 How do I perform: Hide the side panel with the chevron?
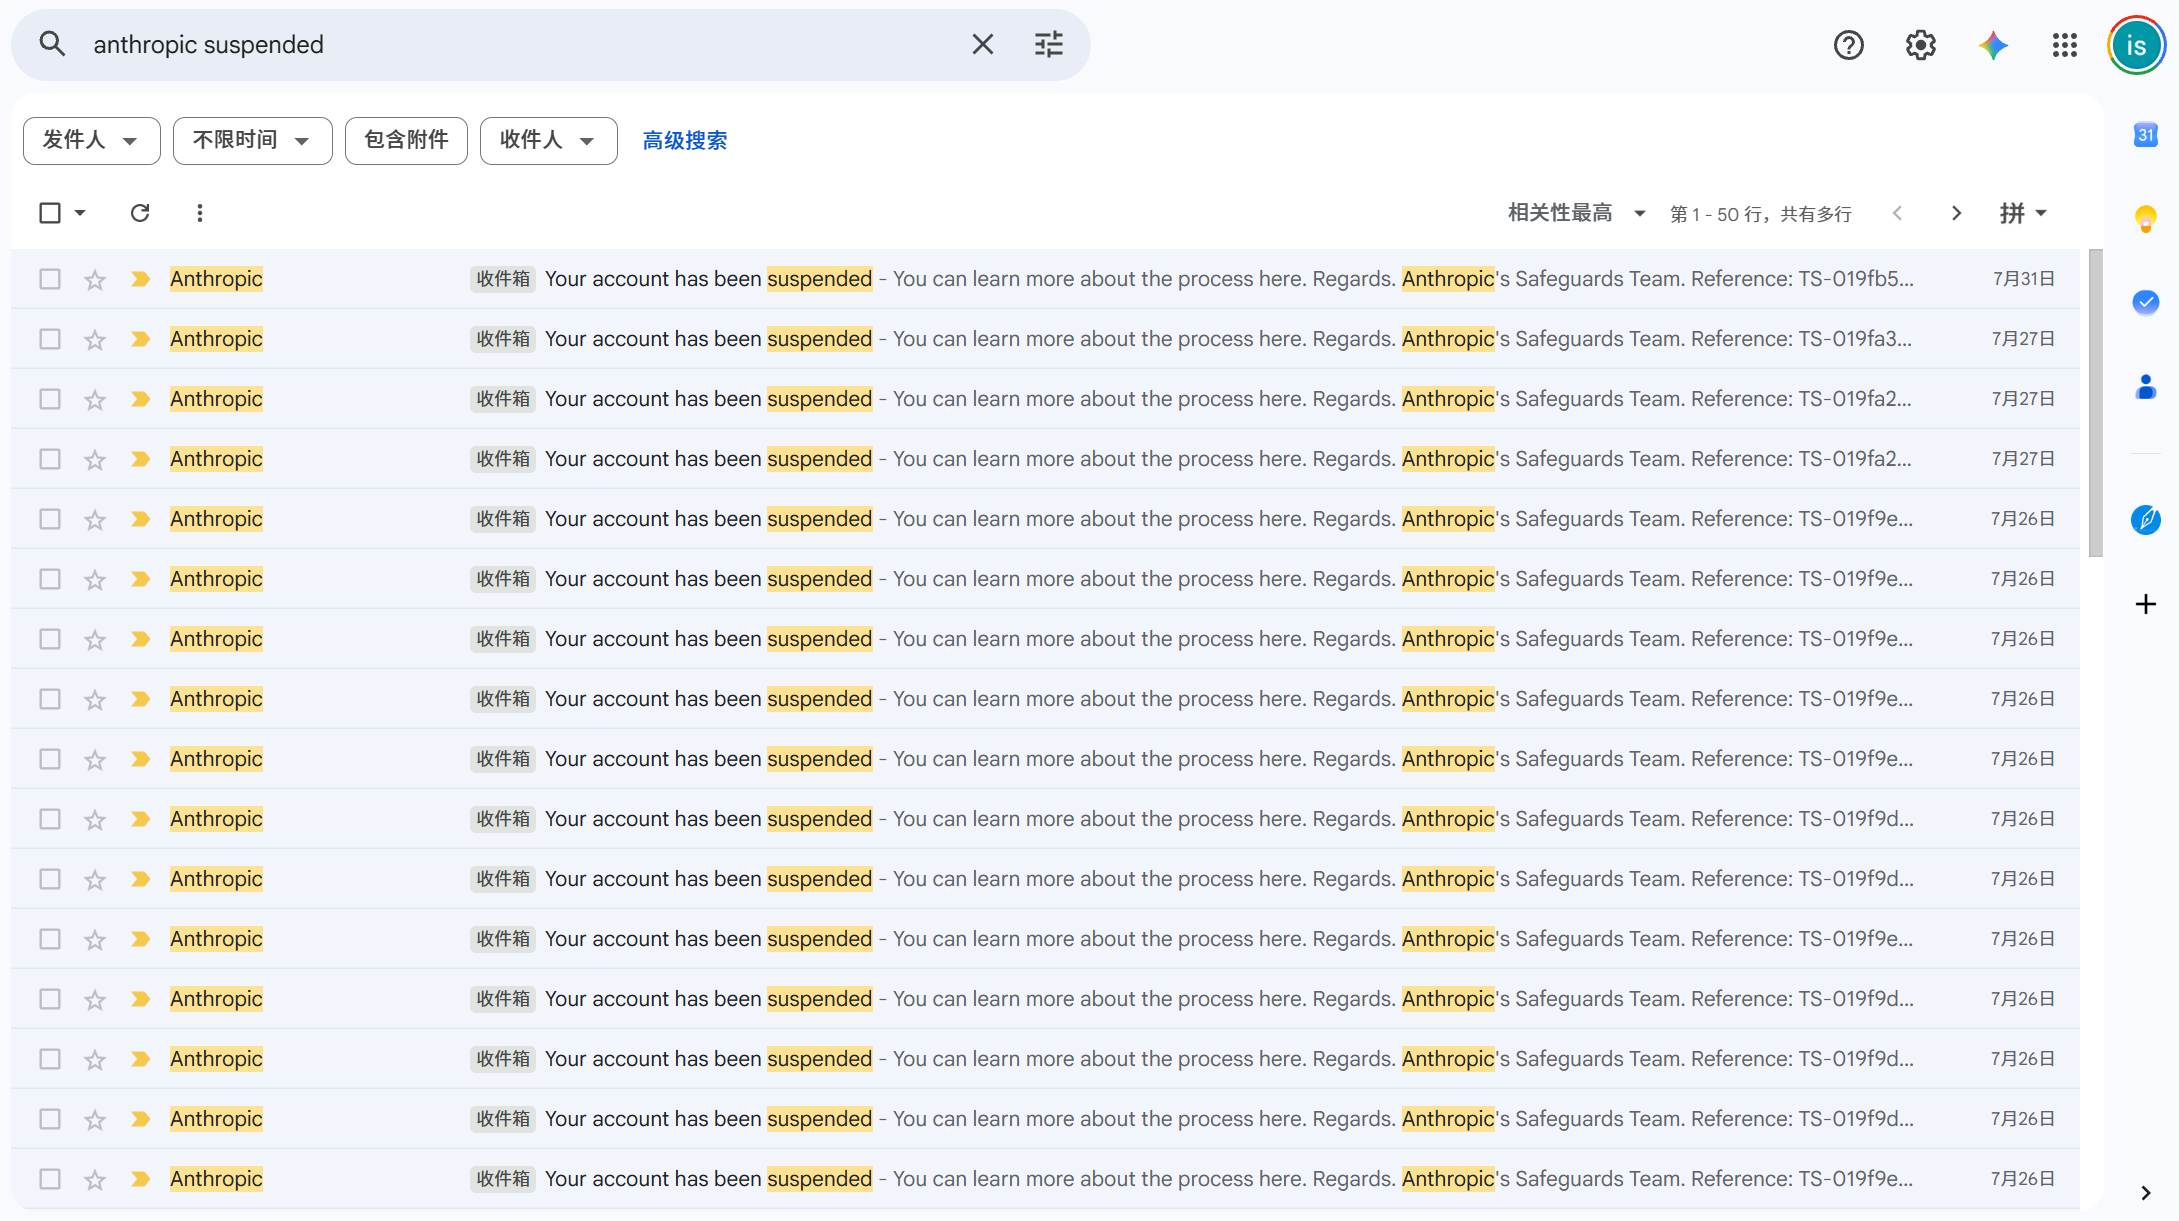coord(2146,1192)
